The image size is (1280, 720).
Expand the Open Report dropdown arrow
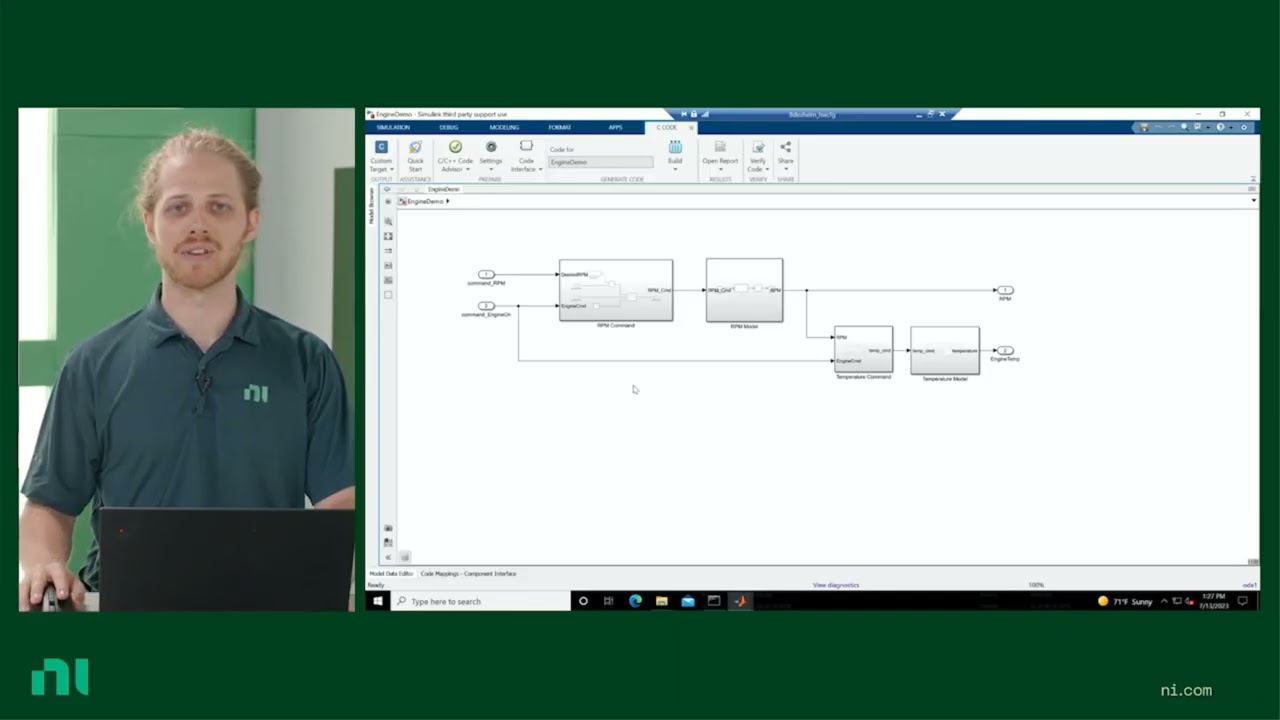tap(720, 169)
